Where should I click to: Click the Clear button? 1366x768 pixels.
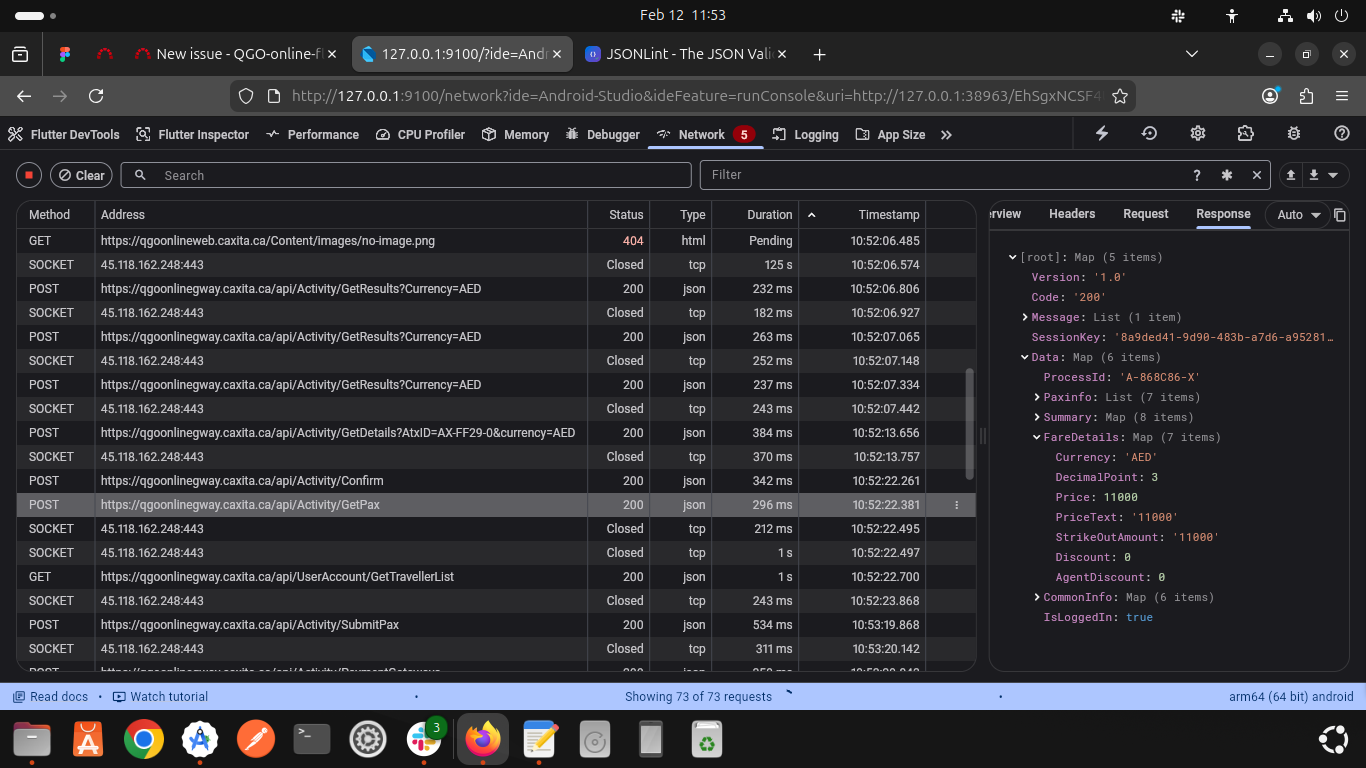click(x=81, y=175)
